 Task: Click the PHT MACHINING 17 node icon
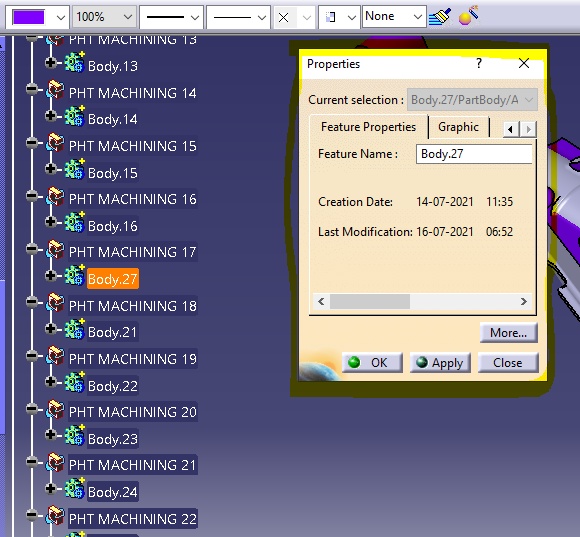pyautogui.click(x=55, y=249)
